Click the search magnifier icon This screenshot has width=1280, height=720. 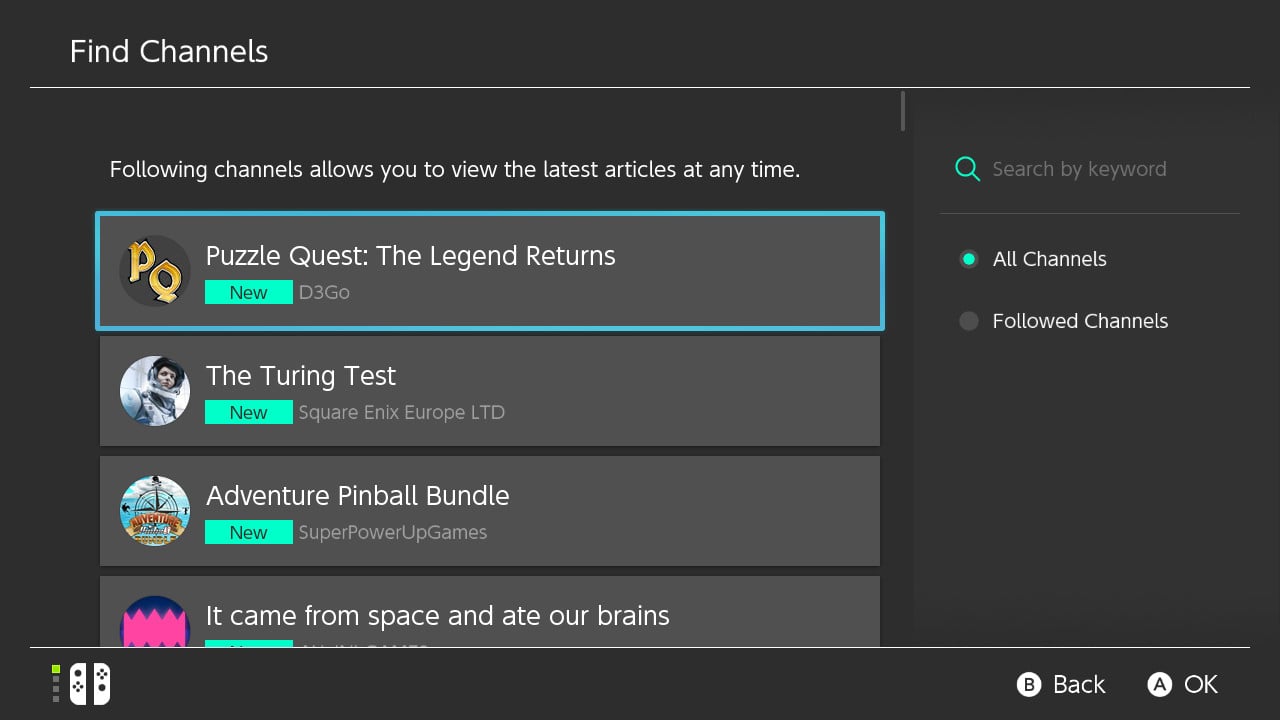(x=967, y=169)
